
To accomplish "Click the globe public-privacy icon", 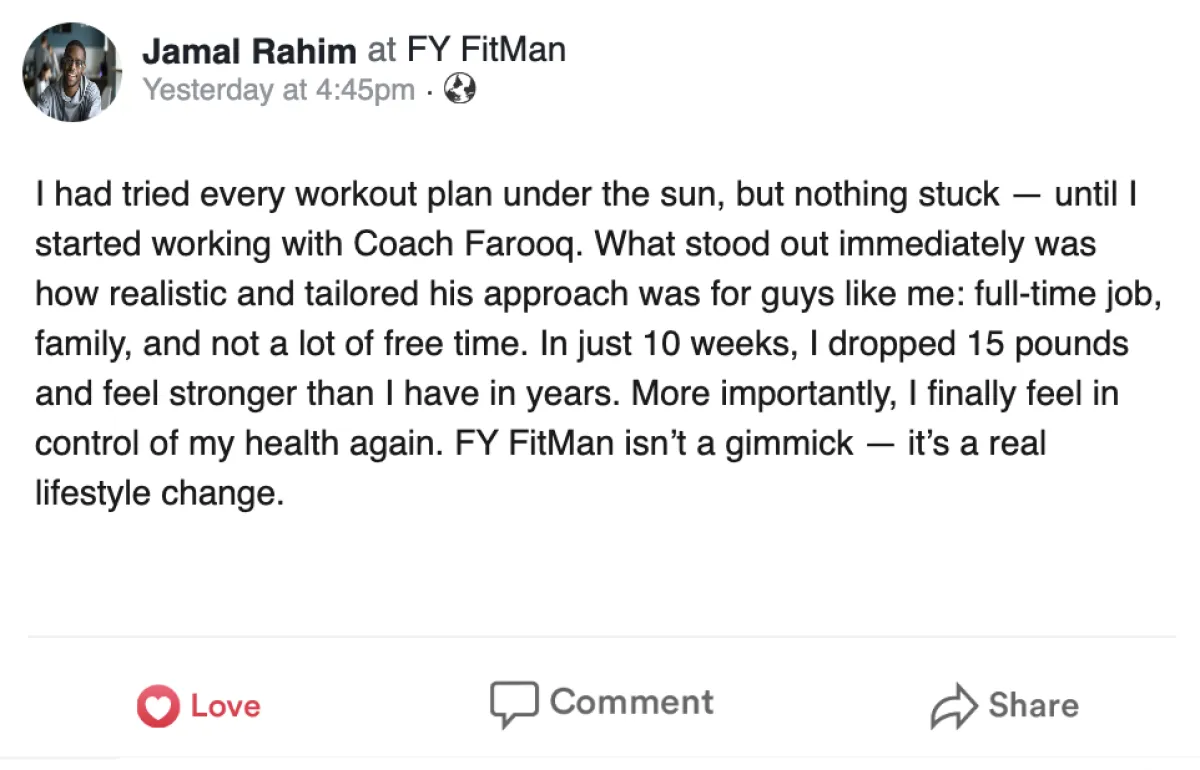I will (460, 90).
